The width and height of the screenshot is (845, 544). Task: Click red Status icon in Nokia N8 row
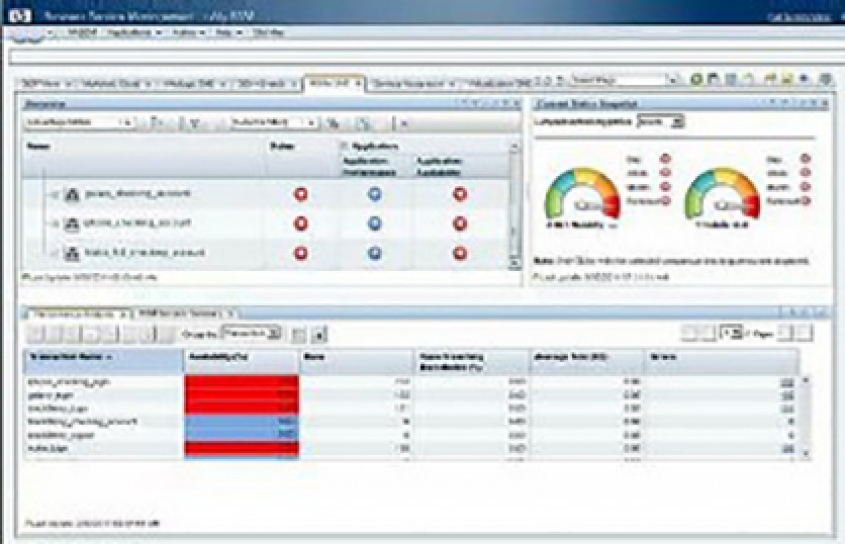tap(301, 253)
